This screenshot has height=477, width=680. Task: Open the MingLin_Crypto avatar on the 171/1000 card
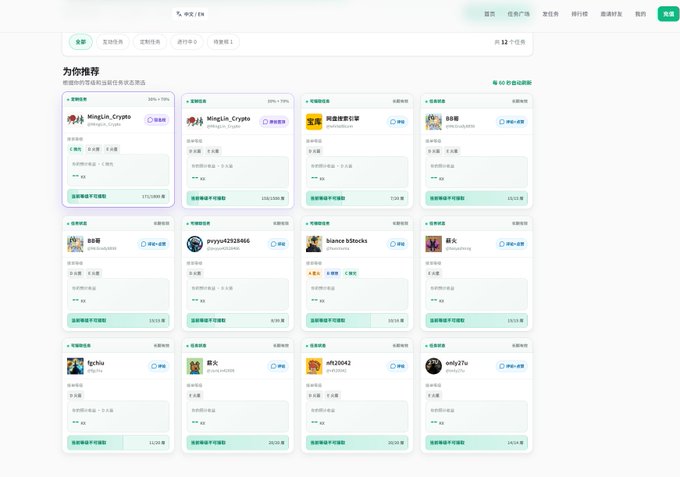click(x=75, y=120)
